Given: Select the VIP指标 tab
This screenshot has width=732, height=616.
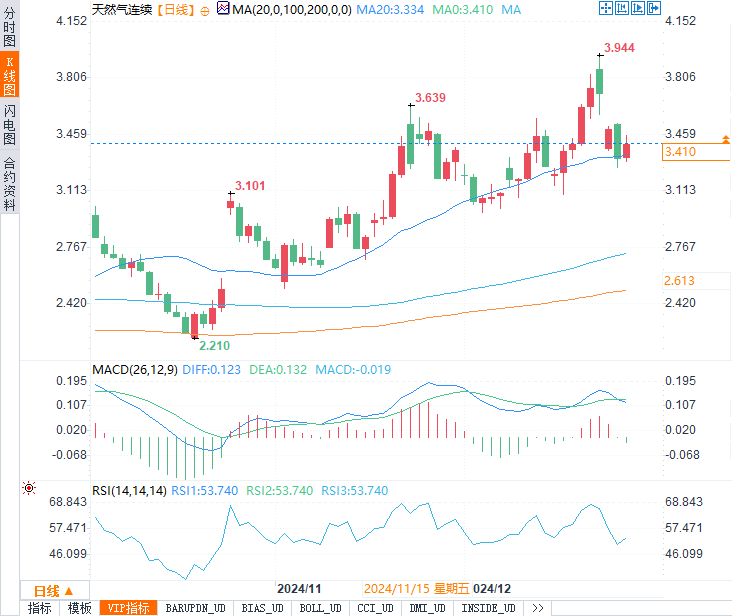Looking at the screenshot, I should 128,608.
